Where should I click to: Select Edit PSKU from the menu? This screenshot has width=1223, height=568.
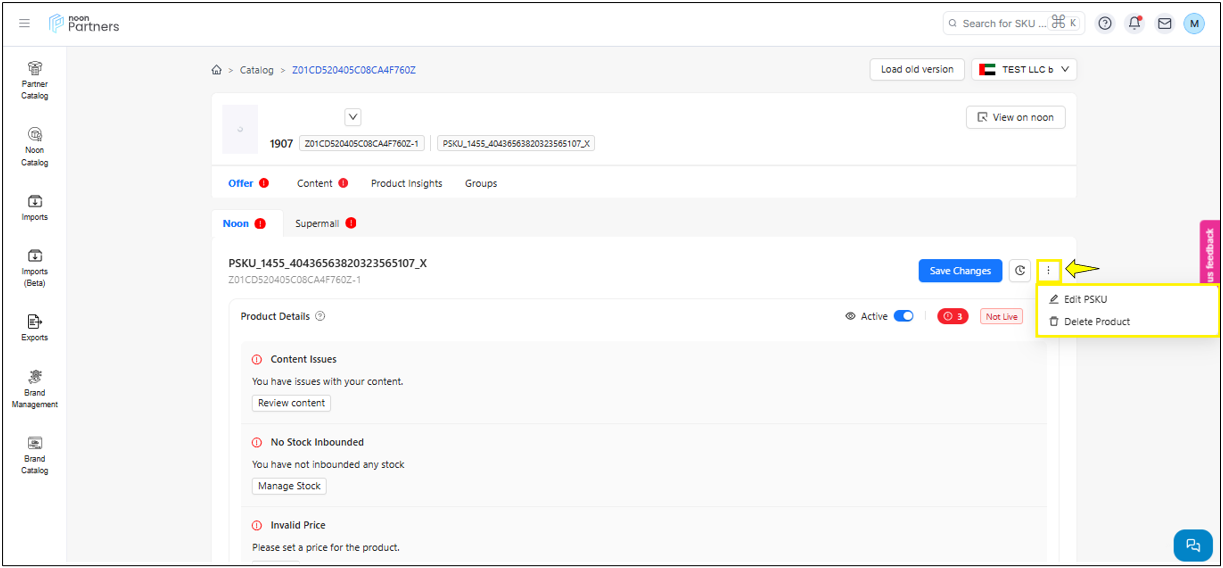point(1085,299)
